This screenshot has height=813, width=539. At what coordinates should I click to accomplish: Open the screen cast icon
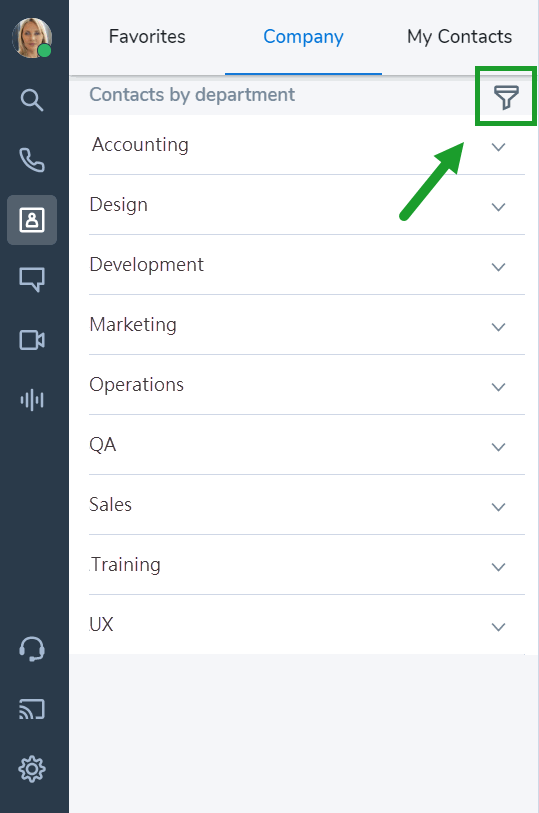point(32,709)
